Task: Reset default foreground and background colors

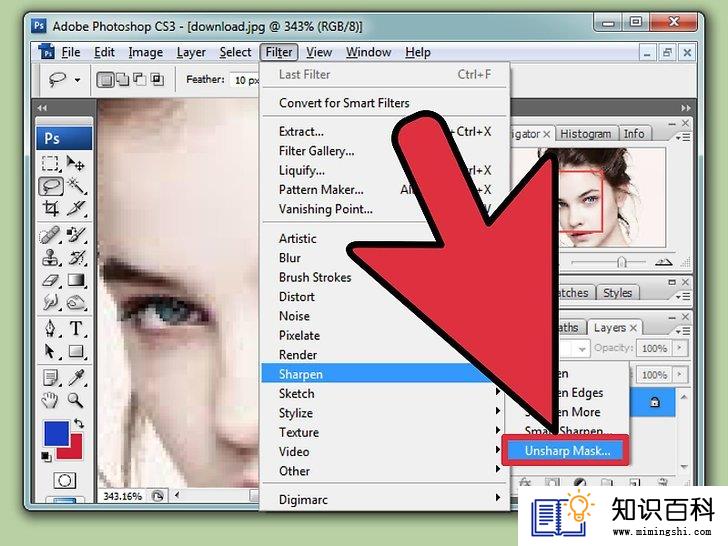Action: click(x=46, y=456)
